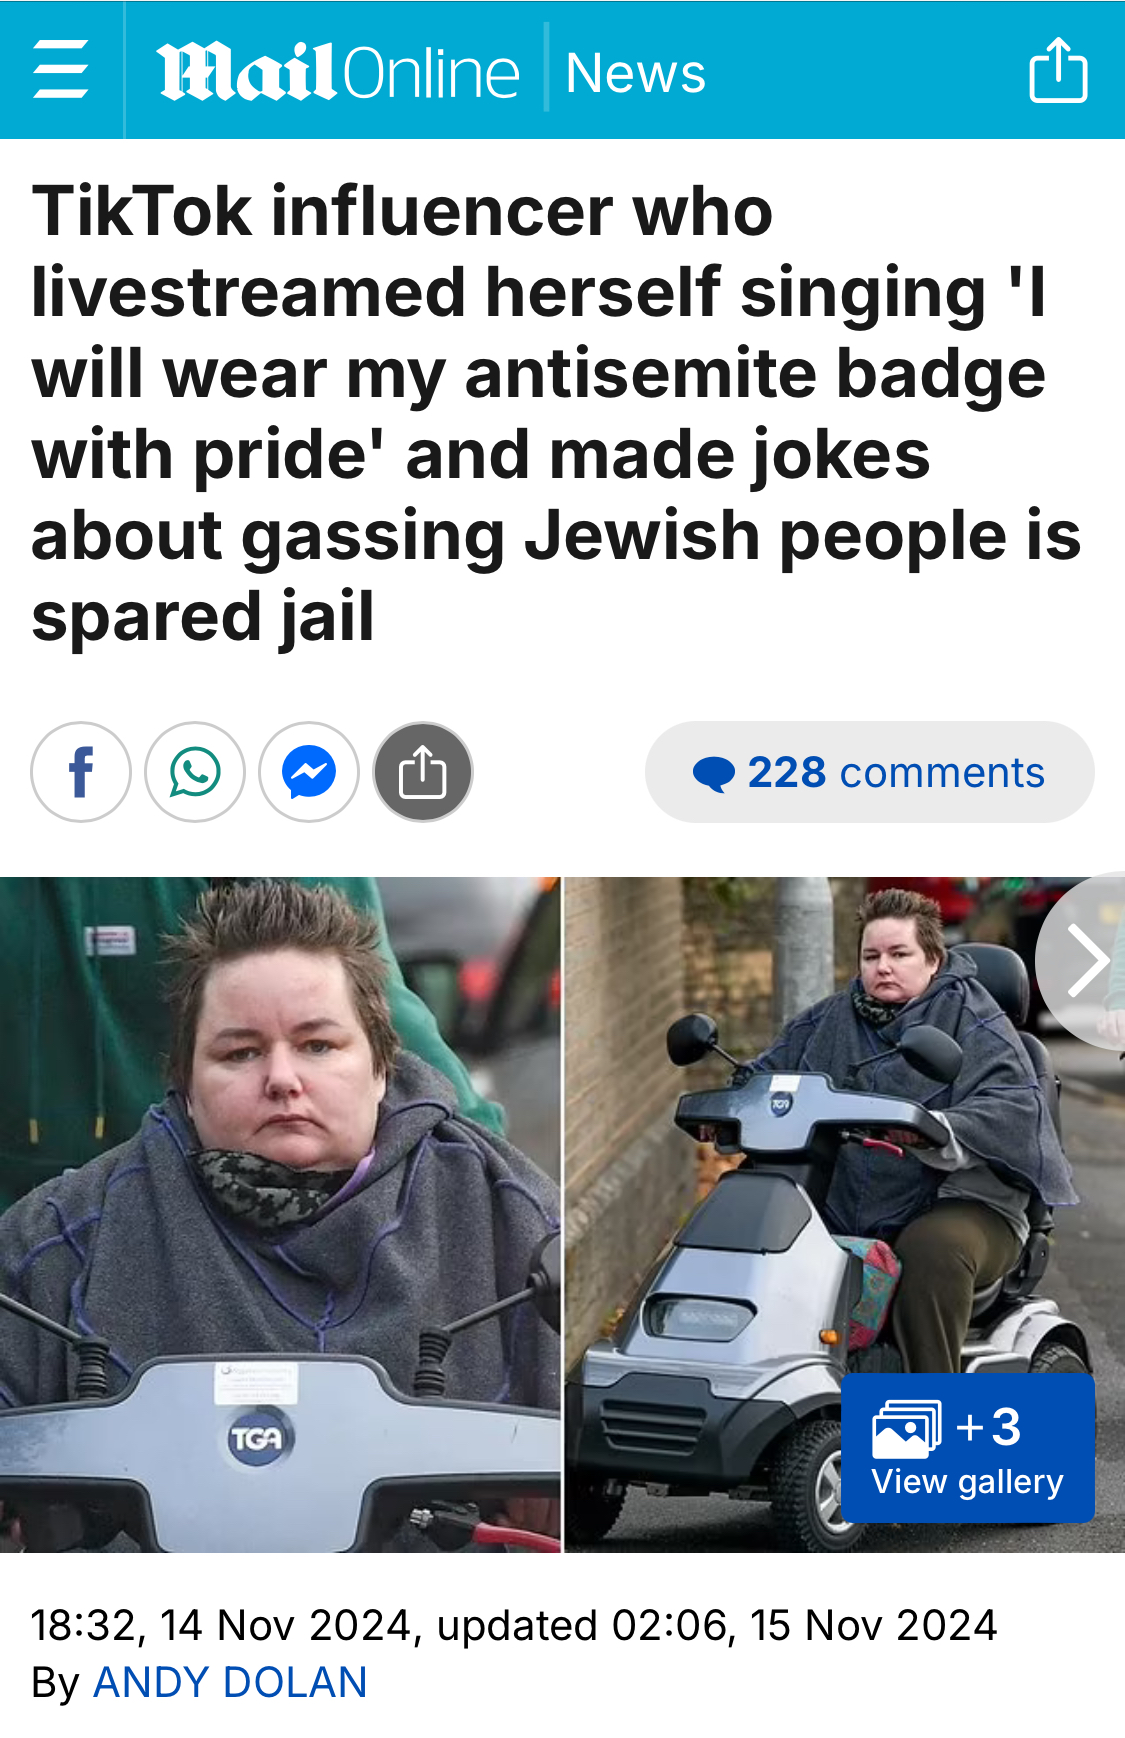
Task: View the 228 comments
Action: 870,772
